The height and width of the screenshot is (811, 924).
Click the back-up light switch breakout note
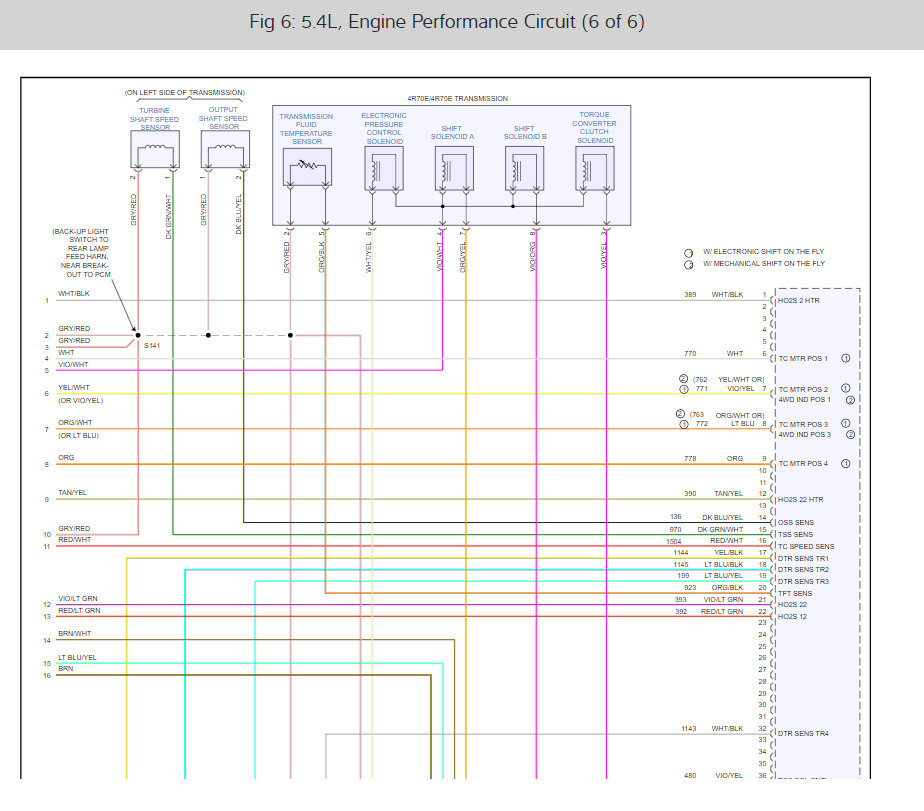click(81, 253)
